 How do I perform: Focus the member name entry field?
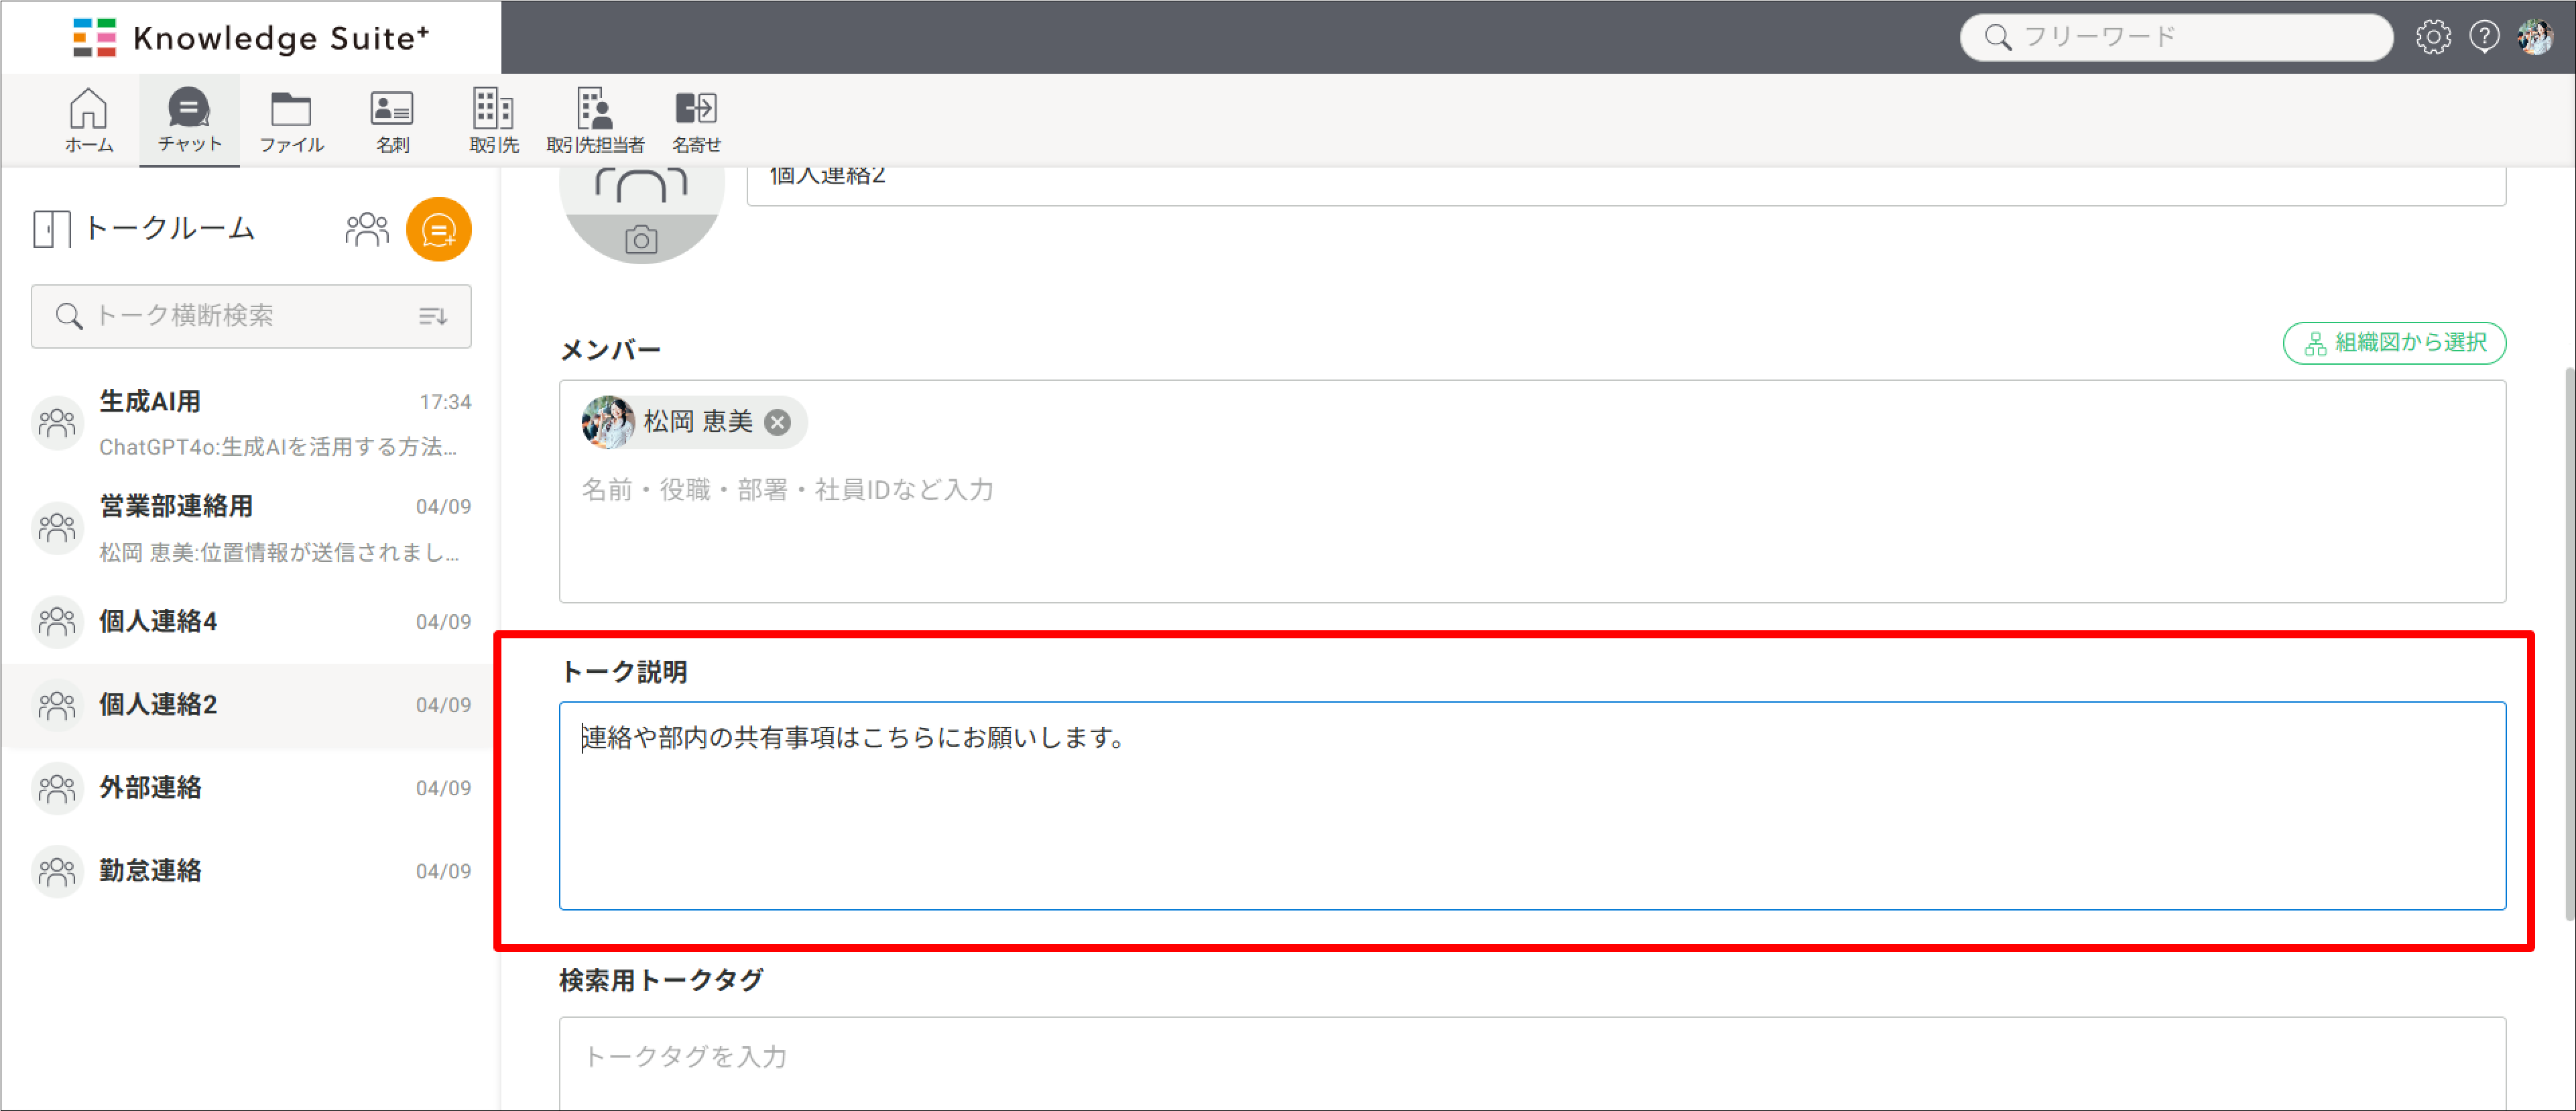pyautogui.click(x=1532, y=490)
